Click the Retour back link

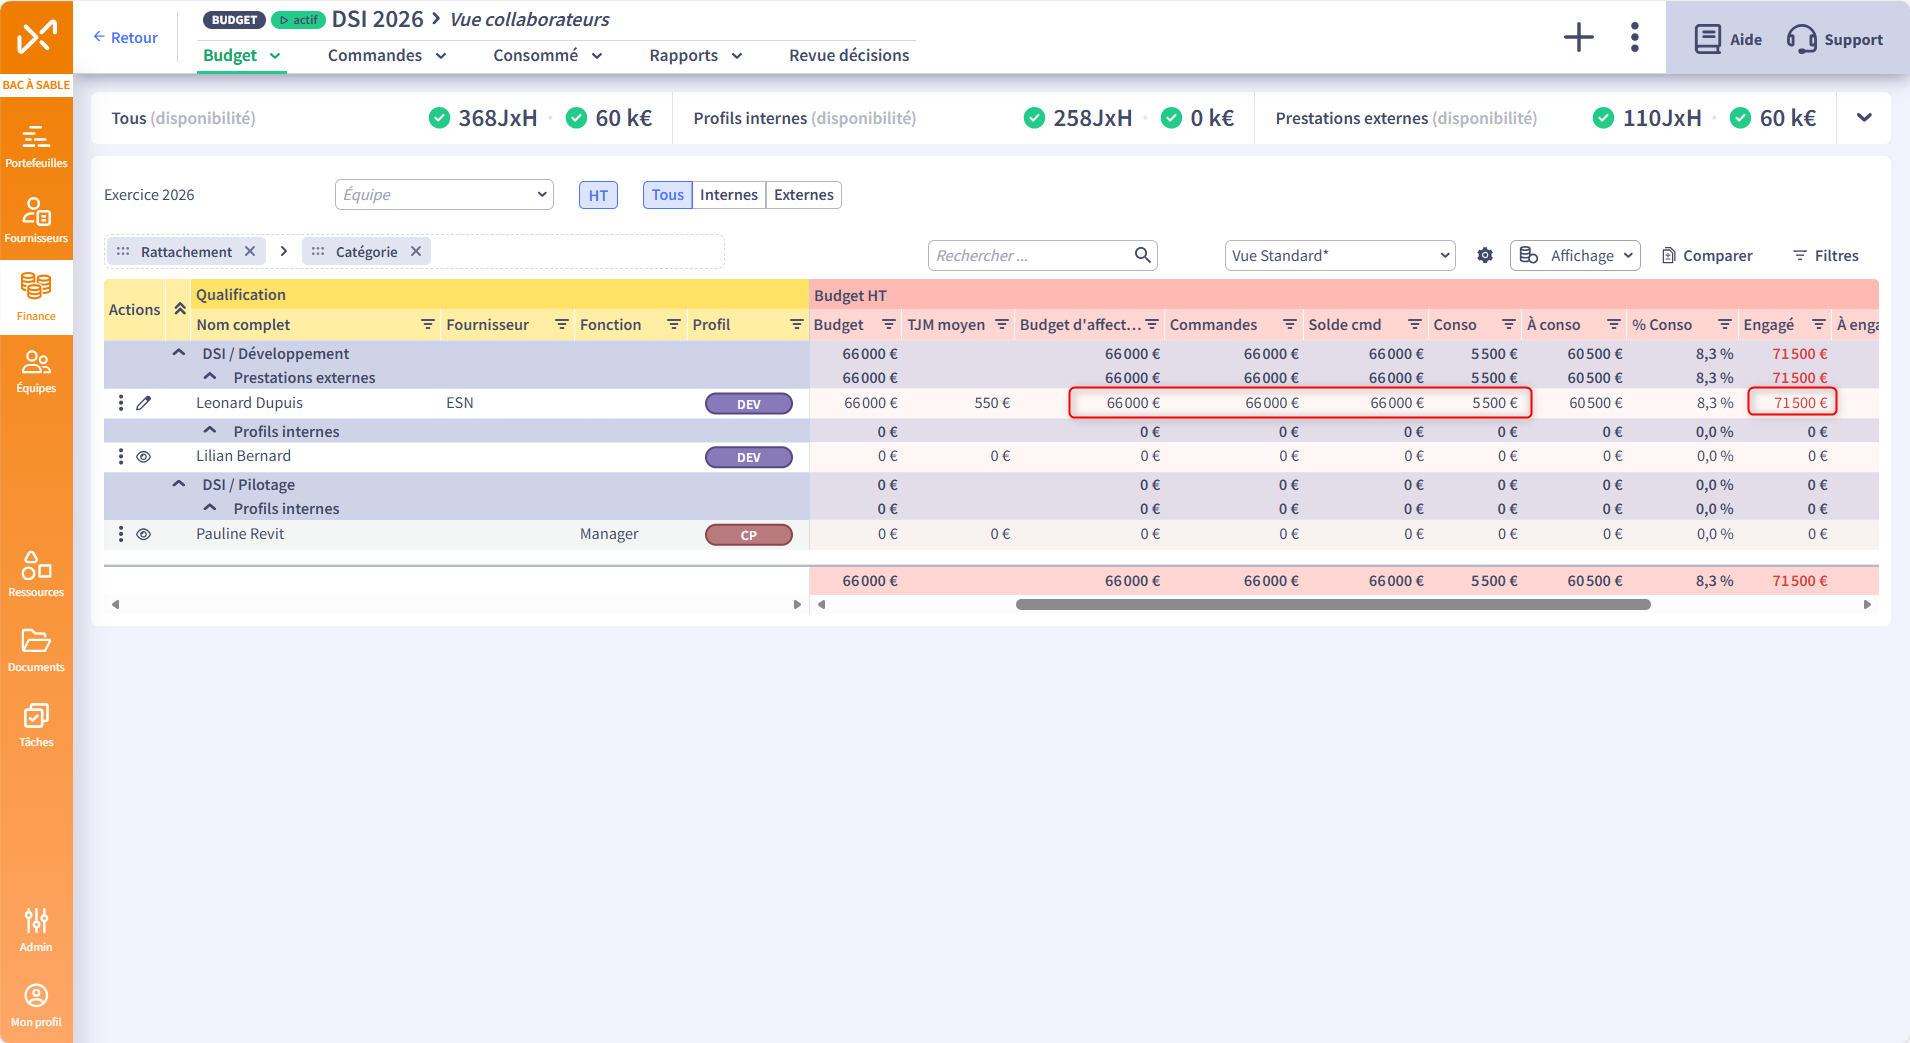coord(126,38)
